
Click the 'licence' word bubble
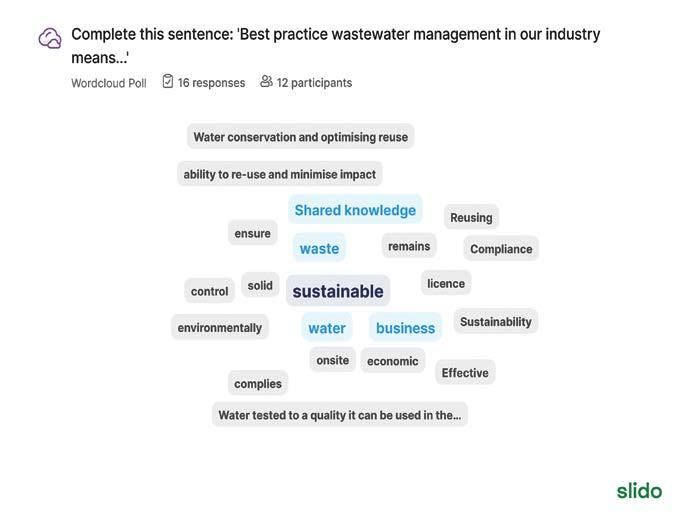click(446, 283)
